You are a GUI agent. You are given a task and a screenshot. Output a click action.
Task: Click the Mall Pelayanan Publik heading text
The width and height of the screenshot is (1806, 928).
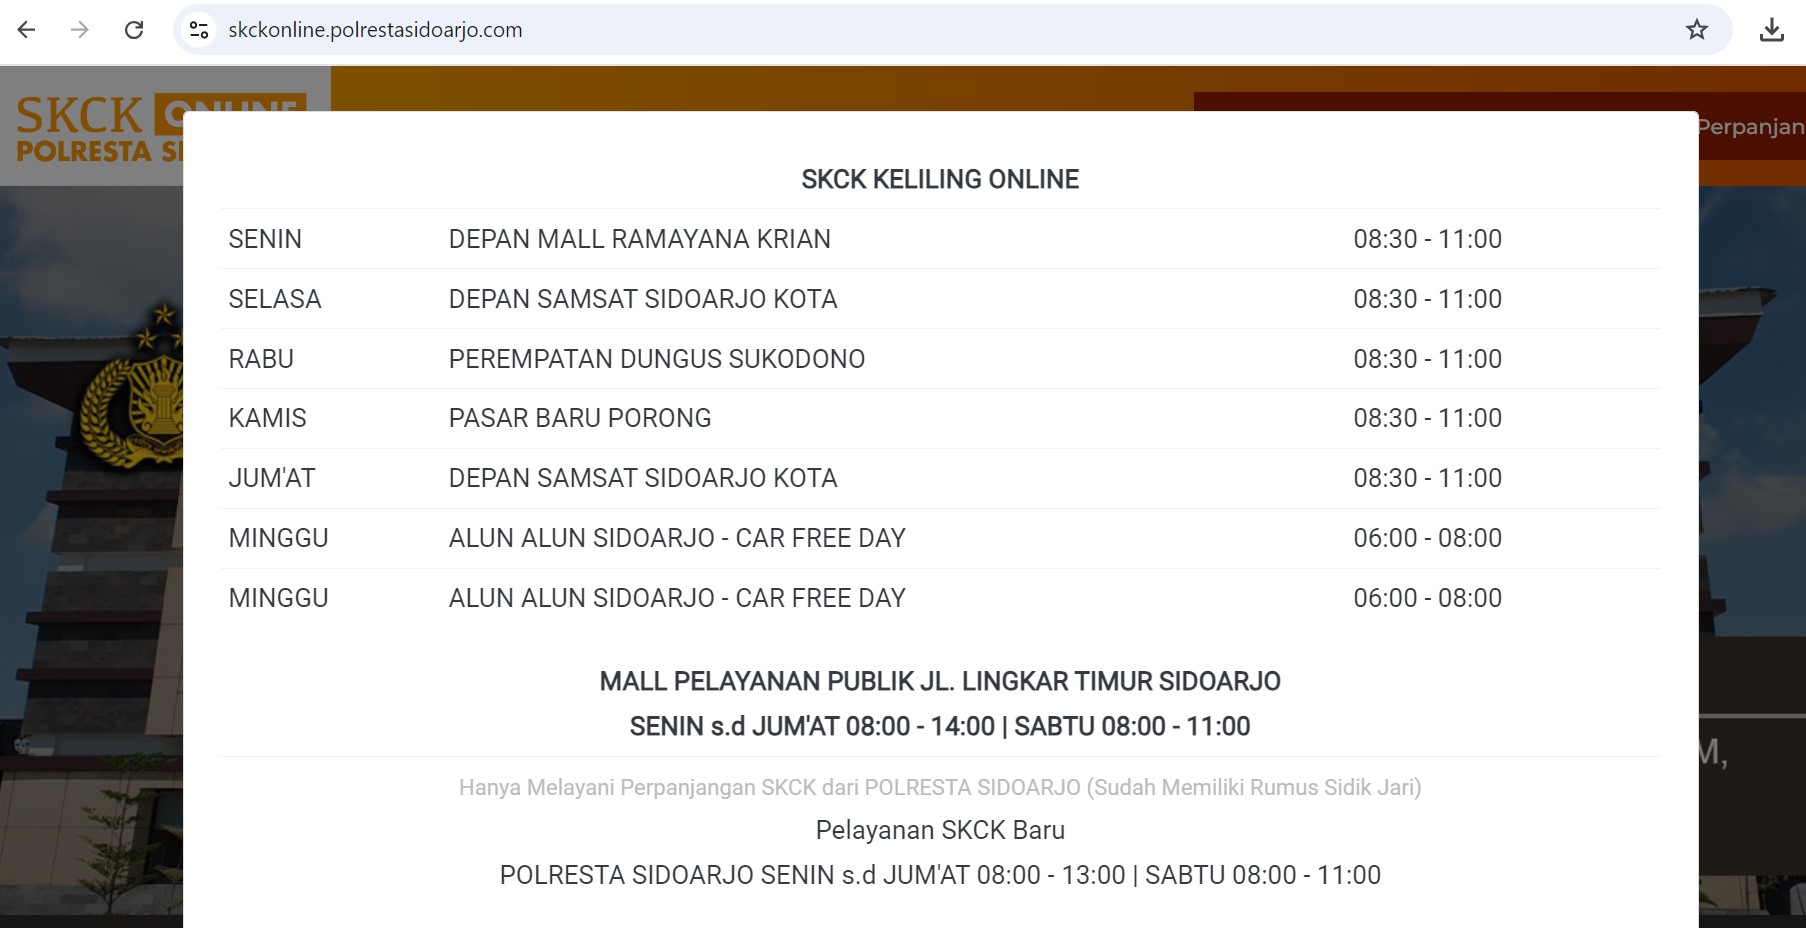pyautogui.click(x=939, y=681)
